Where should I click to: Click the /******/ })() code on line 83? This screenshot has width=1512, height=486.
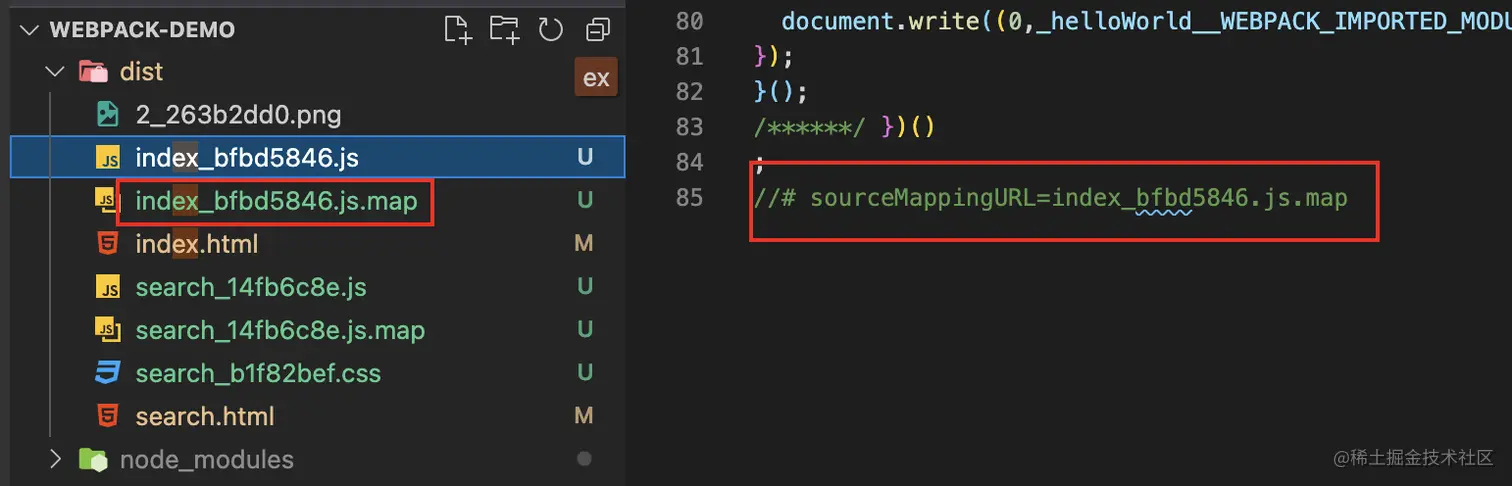click(844, 127)
